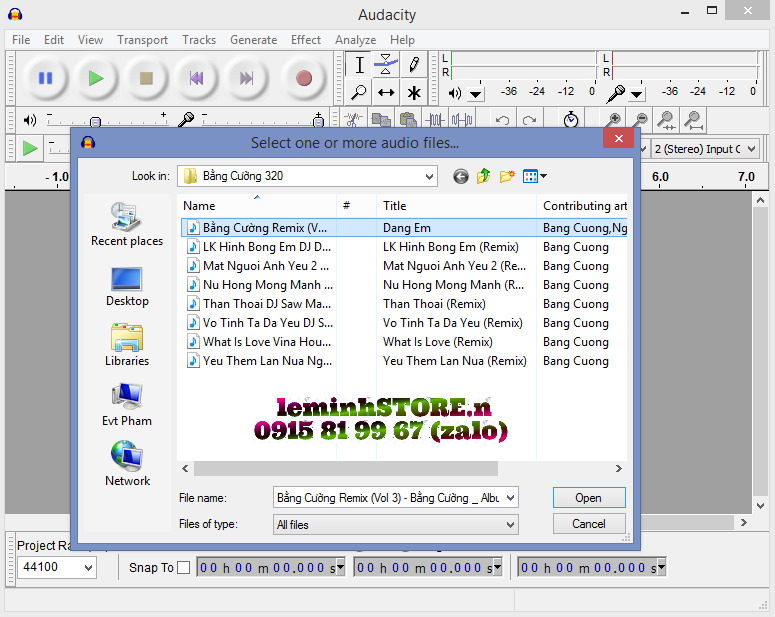Click the red Record button
Screen dimensions: 775x617
pos(303,78)
